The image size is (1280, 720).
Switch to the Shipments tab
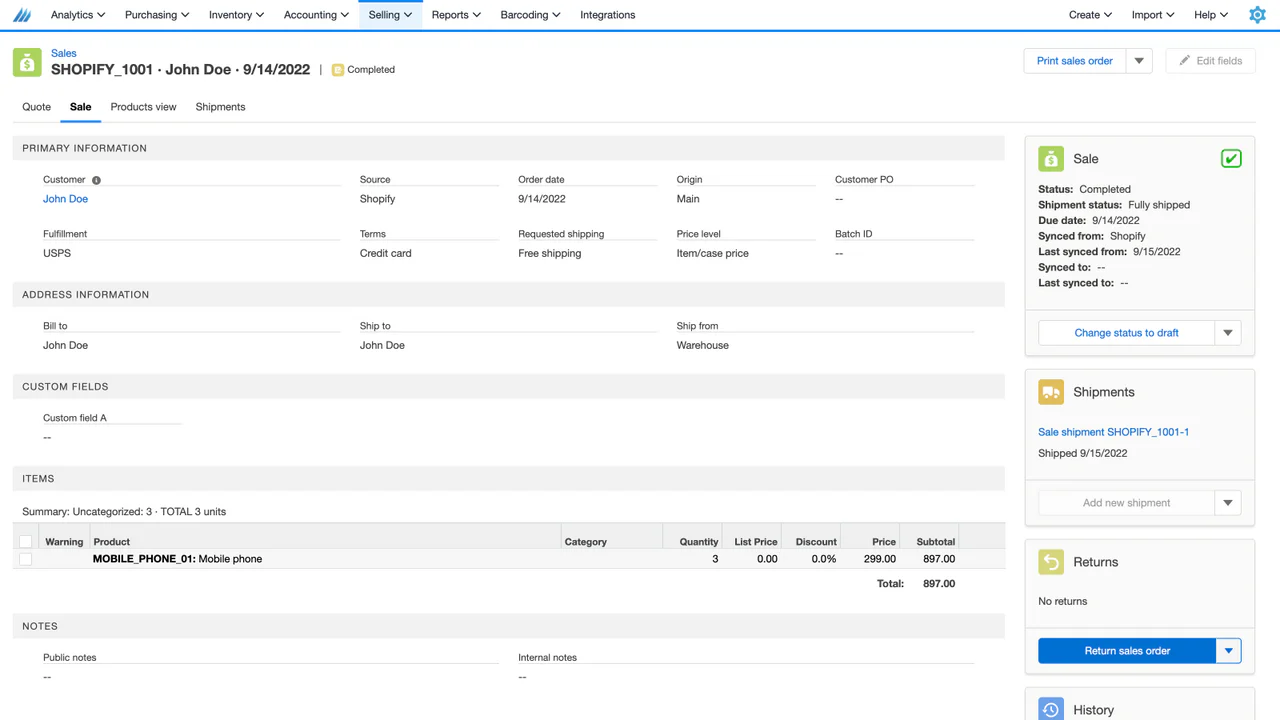pos(220,107)
